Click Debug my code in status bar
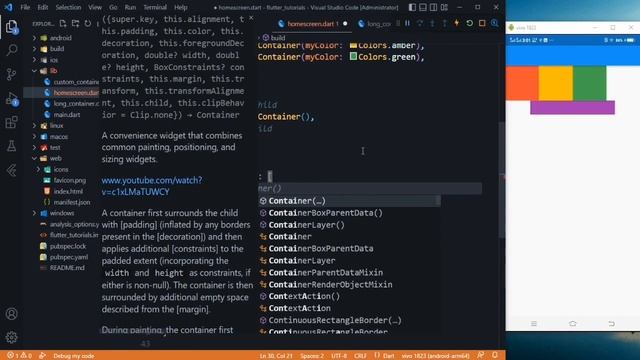 73,356
